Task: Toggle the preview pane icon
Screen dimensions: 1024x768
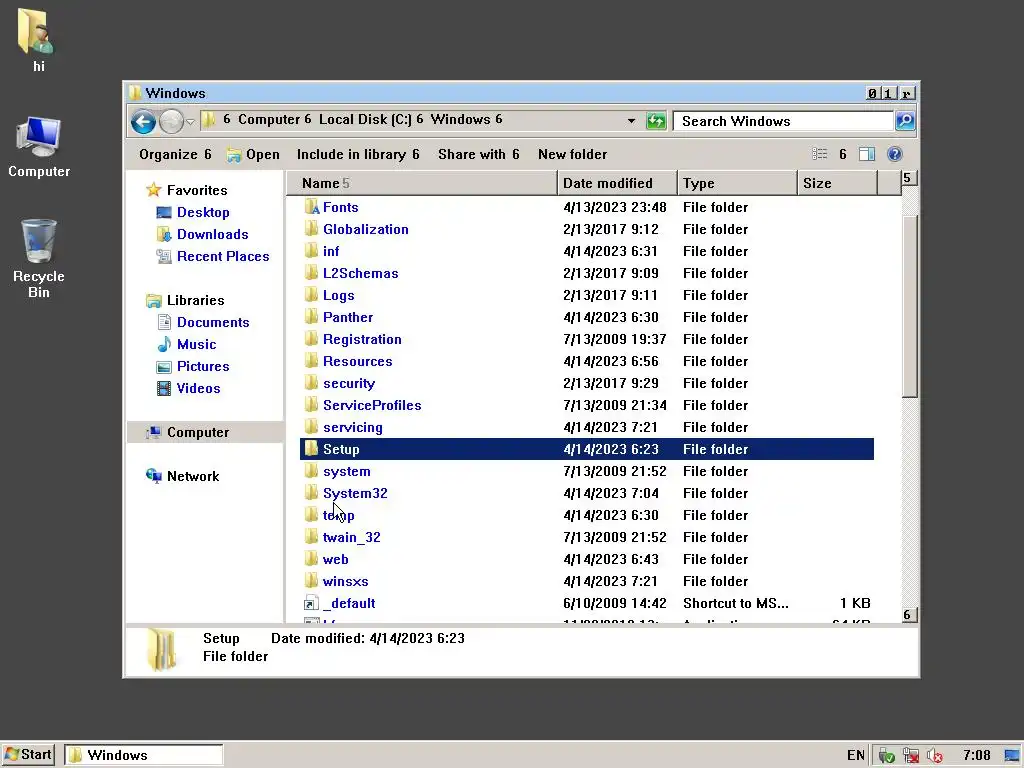Action: pyautogui.click(x=867, y=154)
